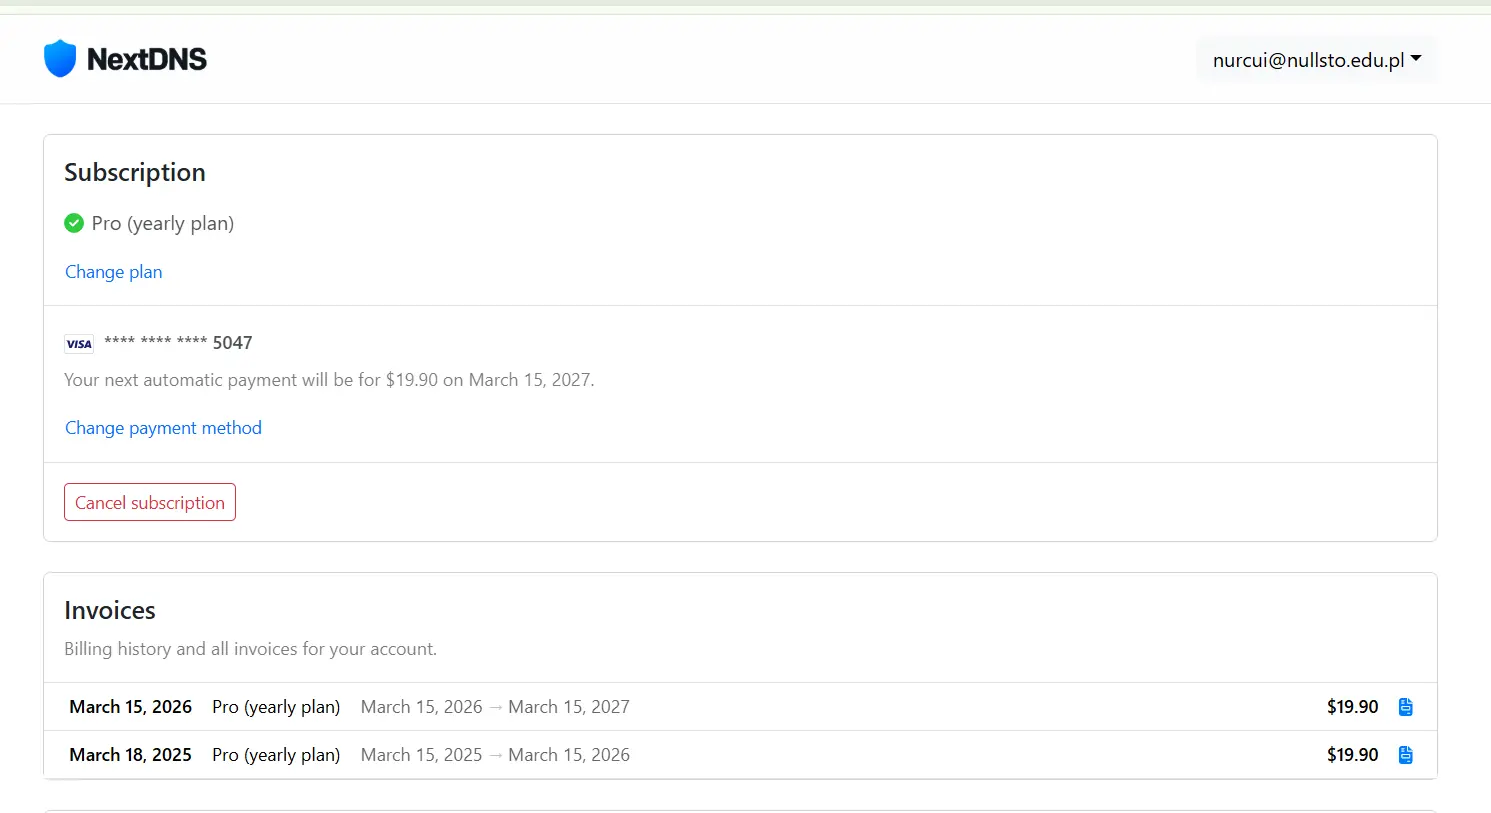Click the Pro (yearly plan) subscription status text

click(x=162, y=223)
